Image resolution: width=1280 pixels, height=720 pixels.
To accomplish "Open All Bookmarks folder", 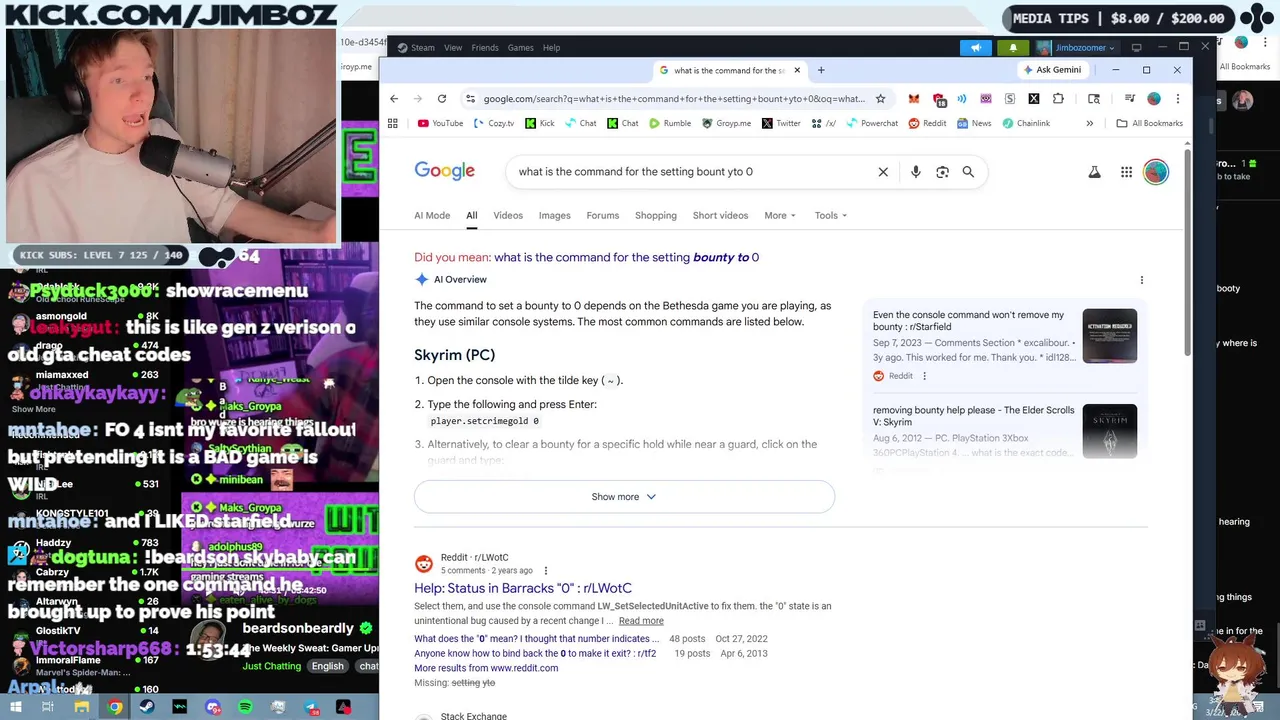I will (x=1149, y=123).
